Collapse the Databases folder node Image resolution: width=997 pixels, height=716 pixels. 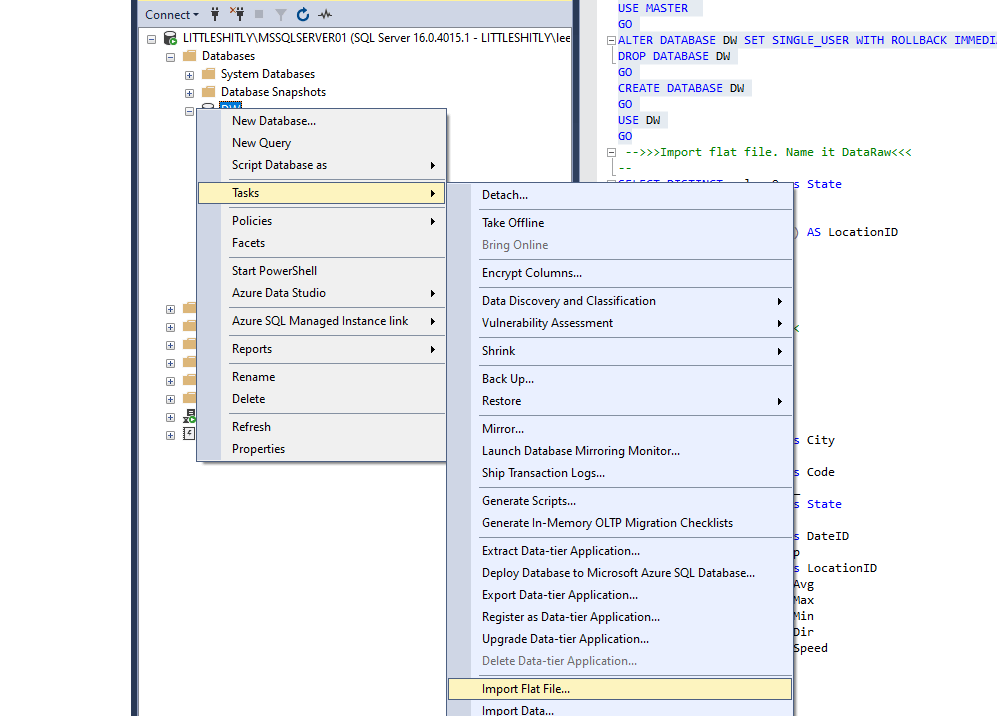pyautogui.click(x=171, y=57)
